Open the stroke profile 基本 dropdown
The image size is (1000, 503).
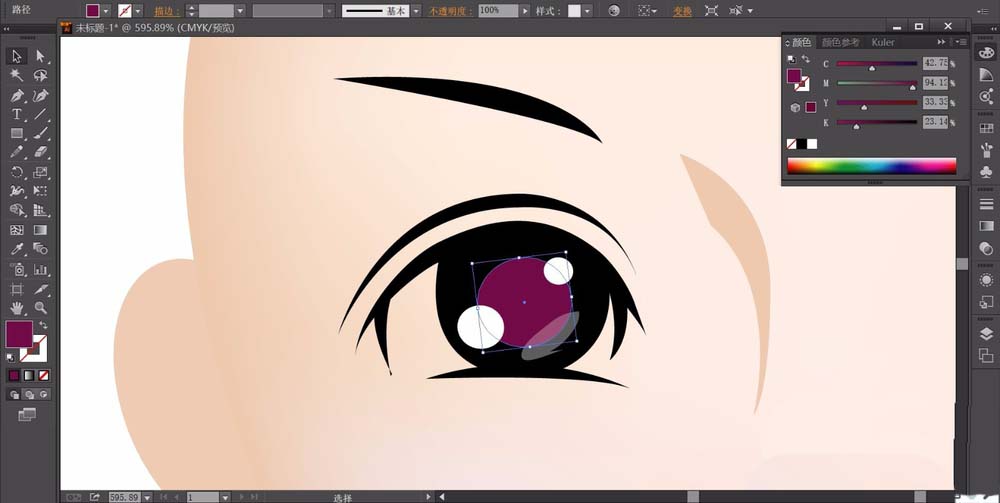[418, 10]
